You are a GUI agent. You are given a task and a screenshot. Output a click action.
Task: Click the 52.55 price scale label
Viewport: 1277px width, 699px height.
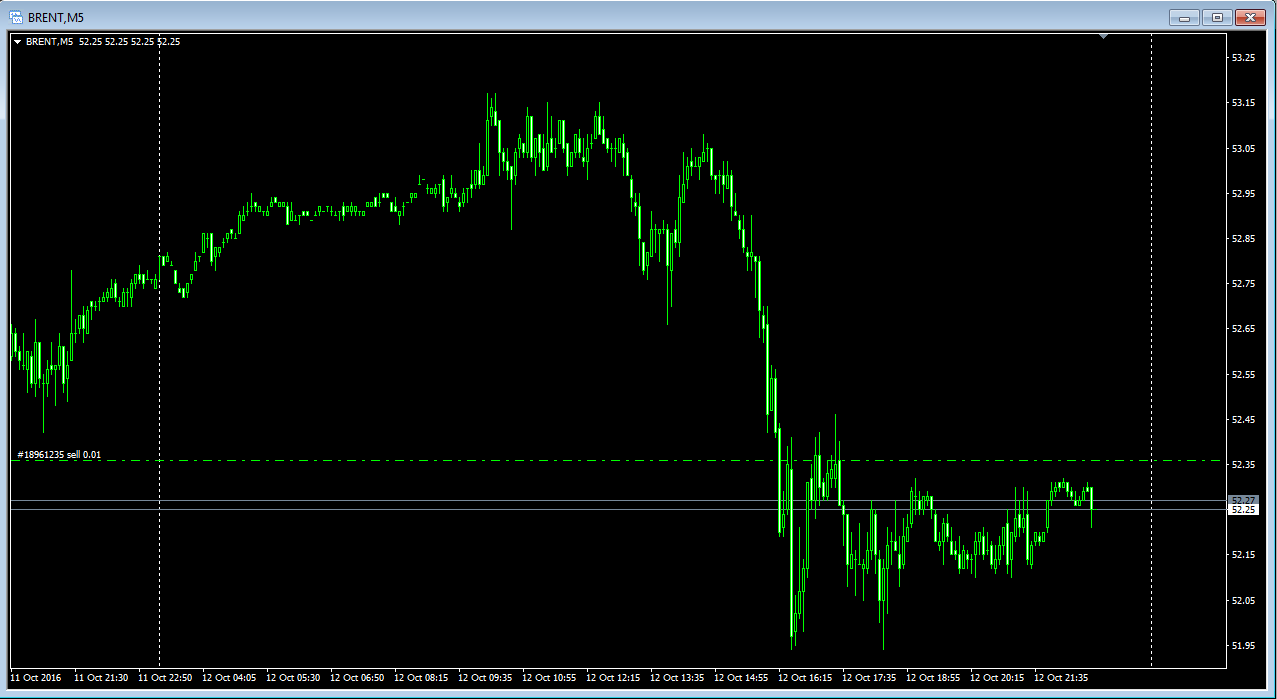(1243, 374)
